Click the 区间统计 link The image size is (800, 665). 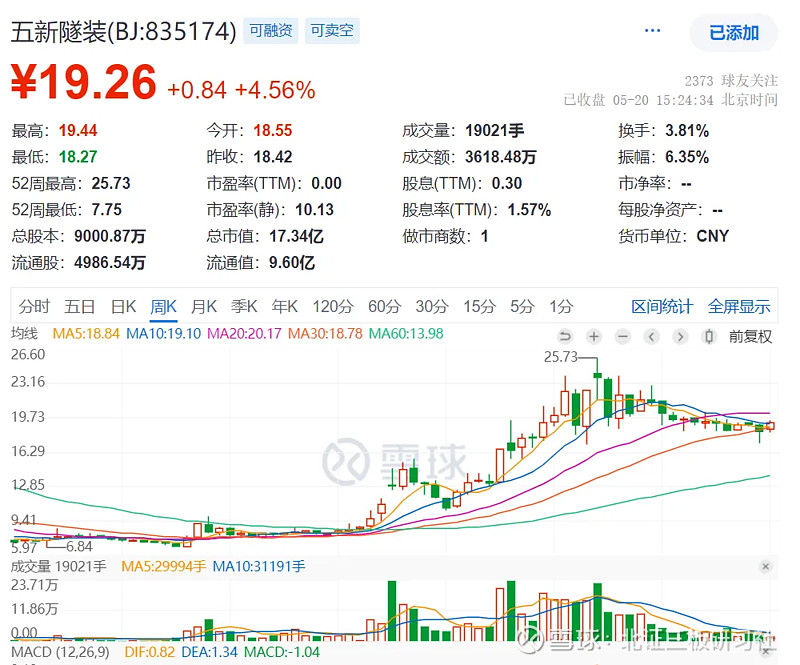661,307
